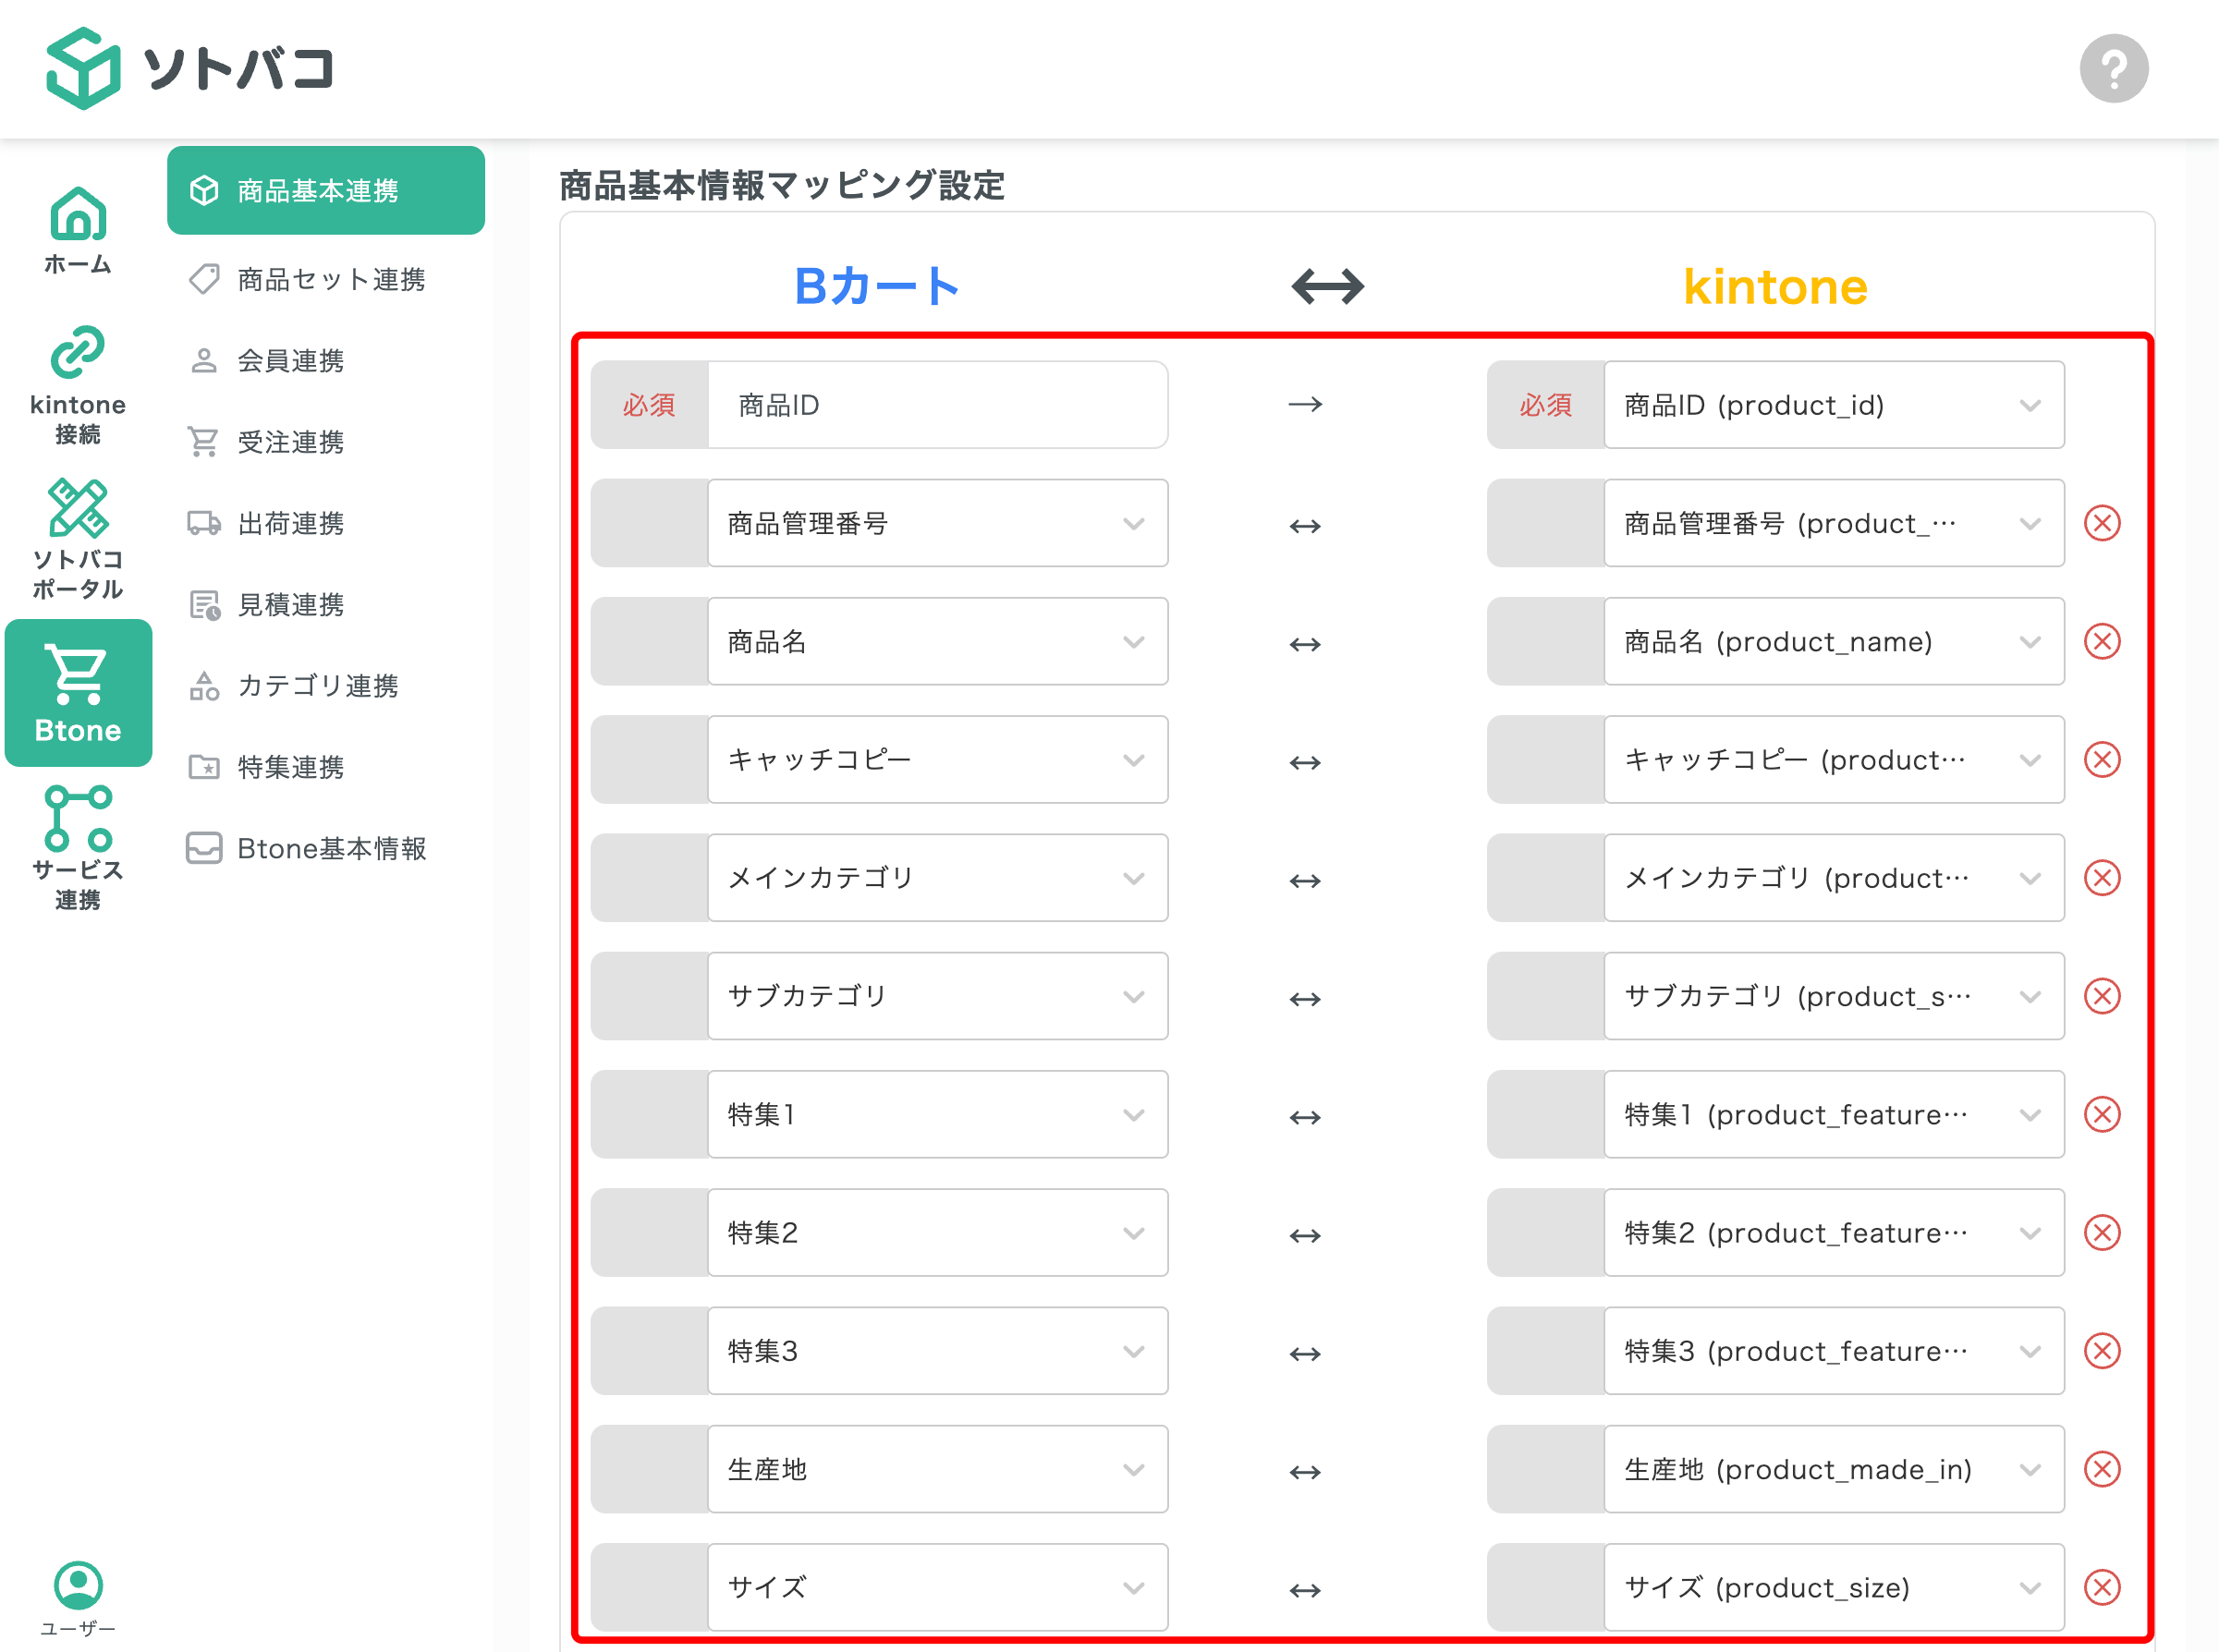
Task: Open the キャッチコピー Bカート dropdown
Action: pyautogui.click(x=937, y=759)
